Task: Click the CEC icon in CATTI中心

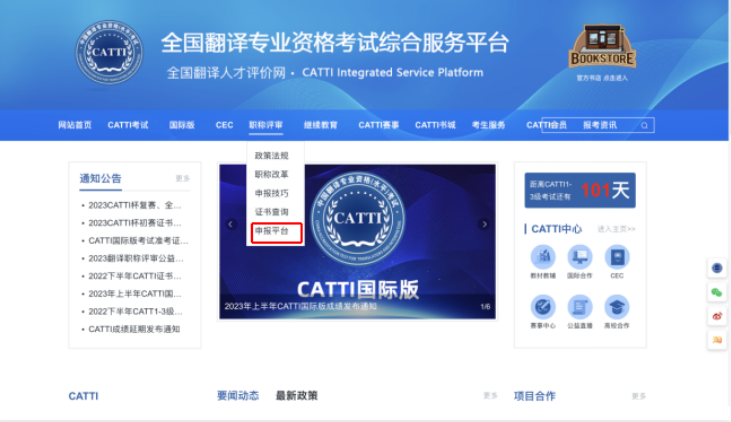Action: pyautogui.click(x=616, y=257)
